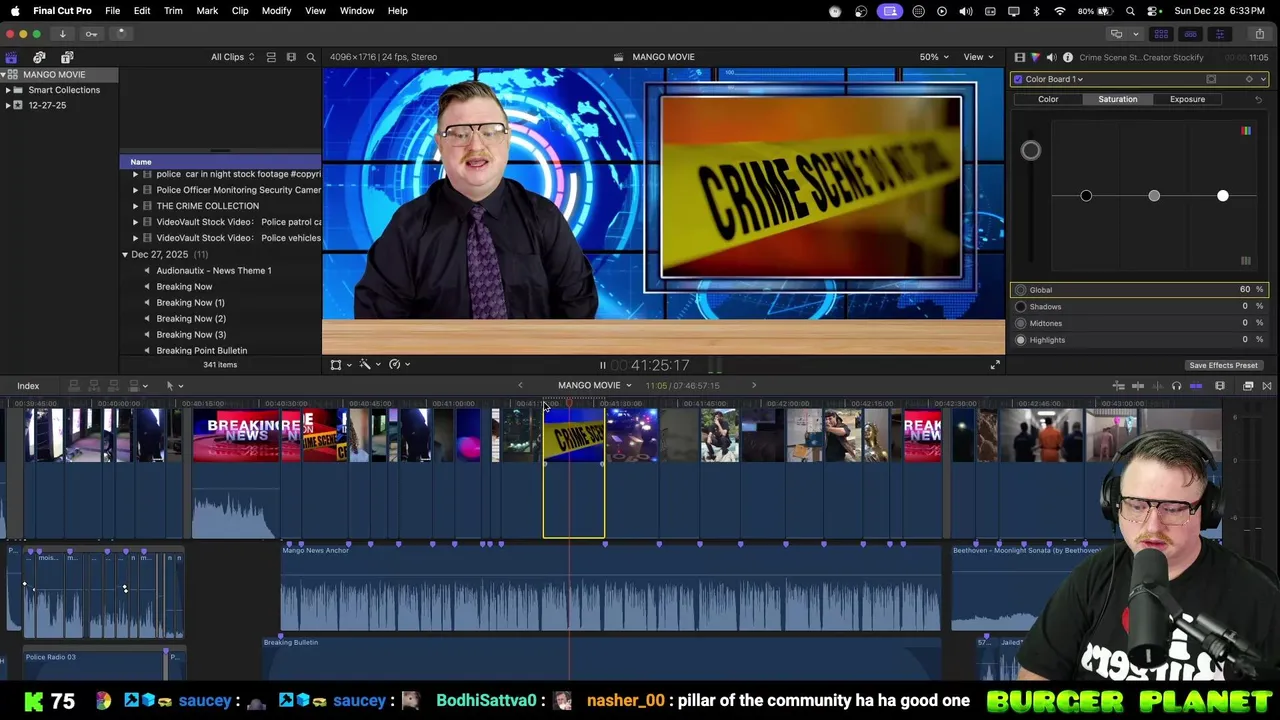This screenshot has height=720, width=1280.
Task: Open Titles and Generators sidebar
Action: [x=67, y=57]
